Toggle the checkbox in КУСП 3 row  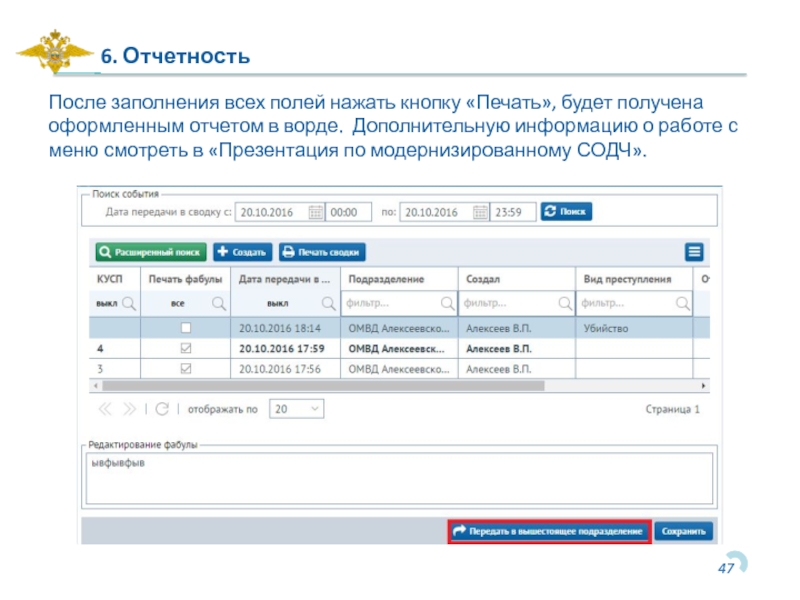[x=186, y=368]
